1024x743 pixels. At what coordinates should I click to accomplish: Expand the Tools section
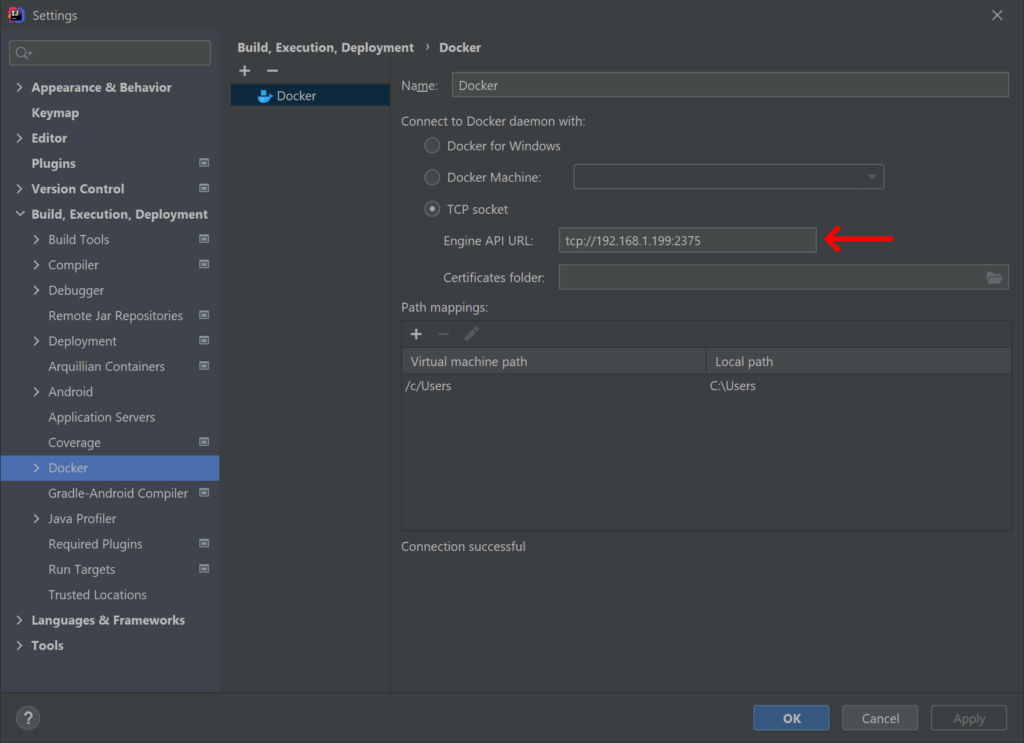[19, 646]
